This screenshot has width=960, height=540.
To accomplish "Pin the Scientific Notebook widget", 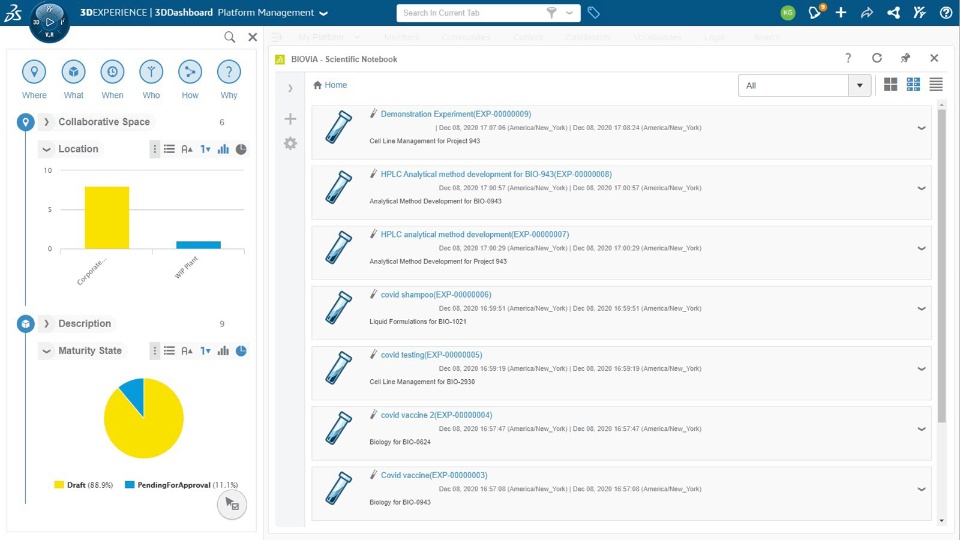I will [x=906, y=58].
